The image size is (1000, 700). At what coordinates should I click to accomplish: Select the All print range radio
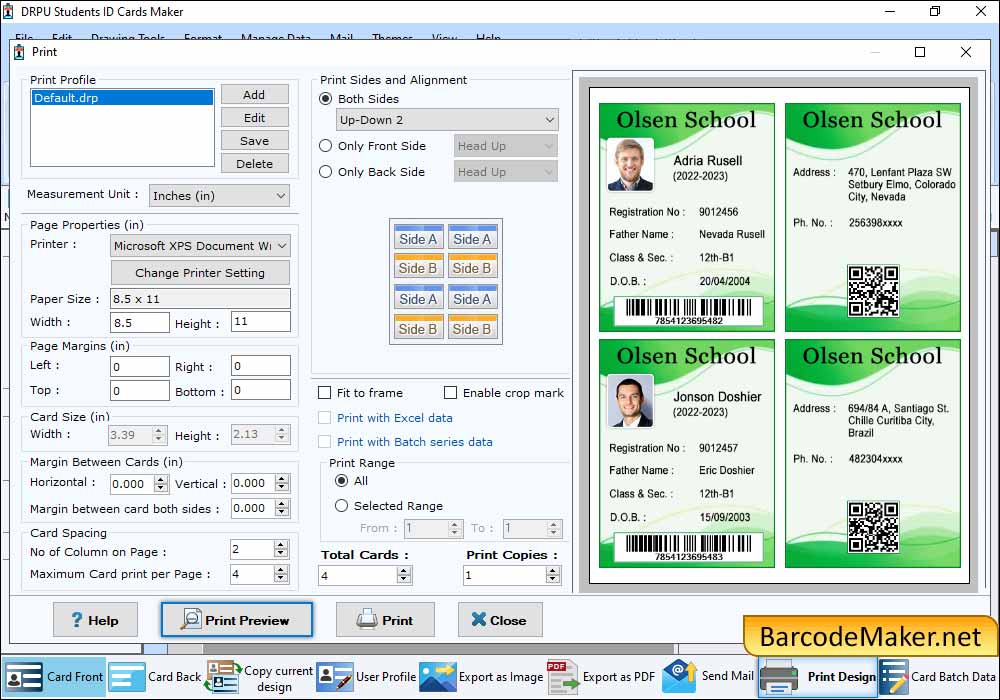pyautogui.click(x=342, y=481)
